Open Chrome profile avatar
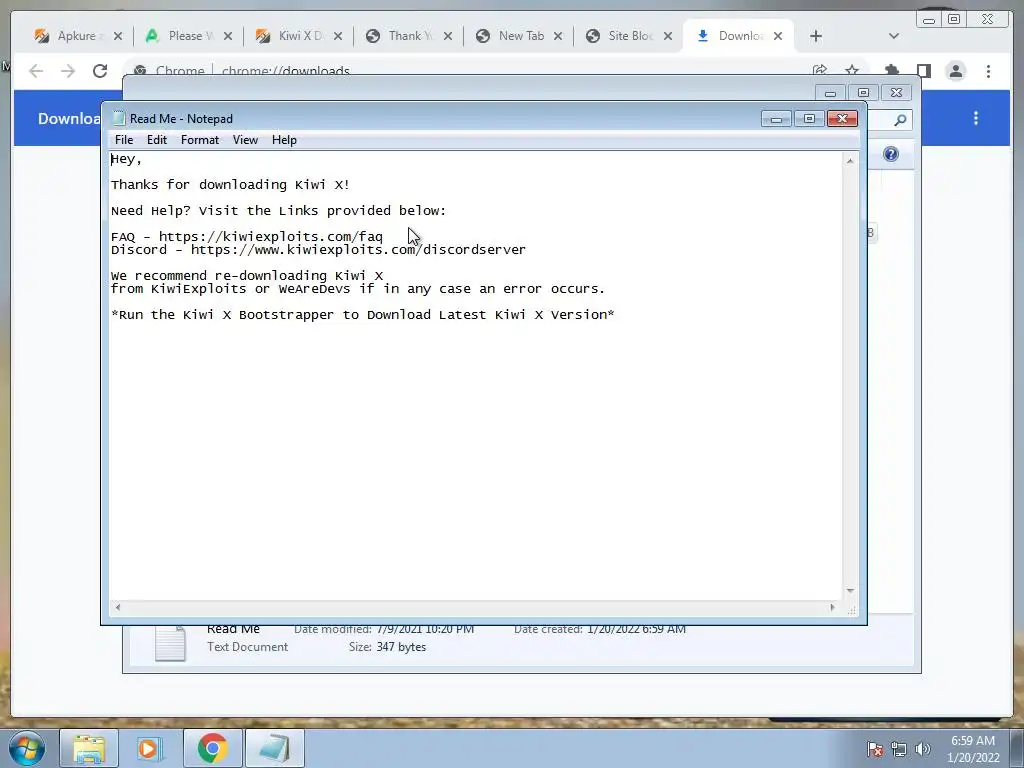The height and width of the screenshot is (768, 1024). pyautogui.click(x=955, y=71)
